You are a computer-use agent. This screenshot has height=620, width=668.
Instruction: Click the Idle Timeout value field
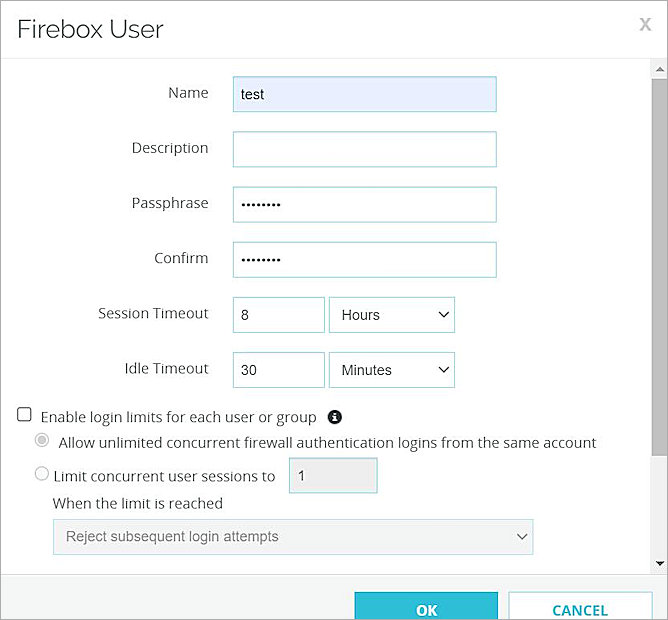278,370
